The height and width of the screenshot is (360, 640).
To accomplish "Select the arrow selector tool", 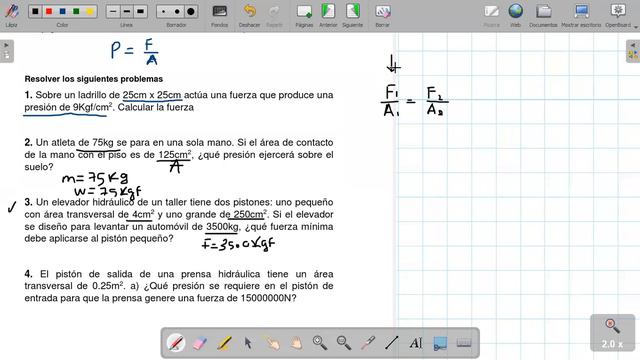I will coord(248,343).
